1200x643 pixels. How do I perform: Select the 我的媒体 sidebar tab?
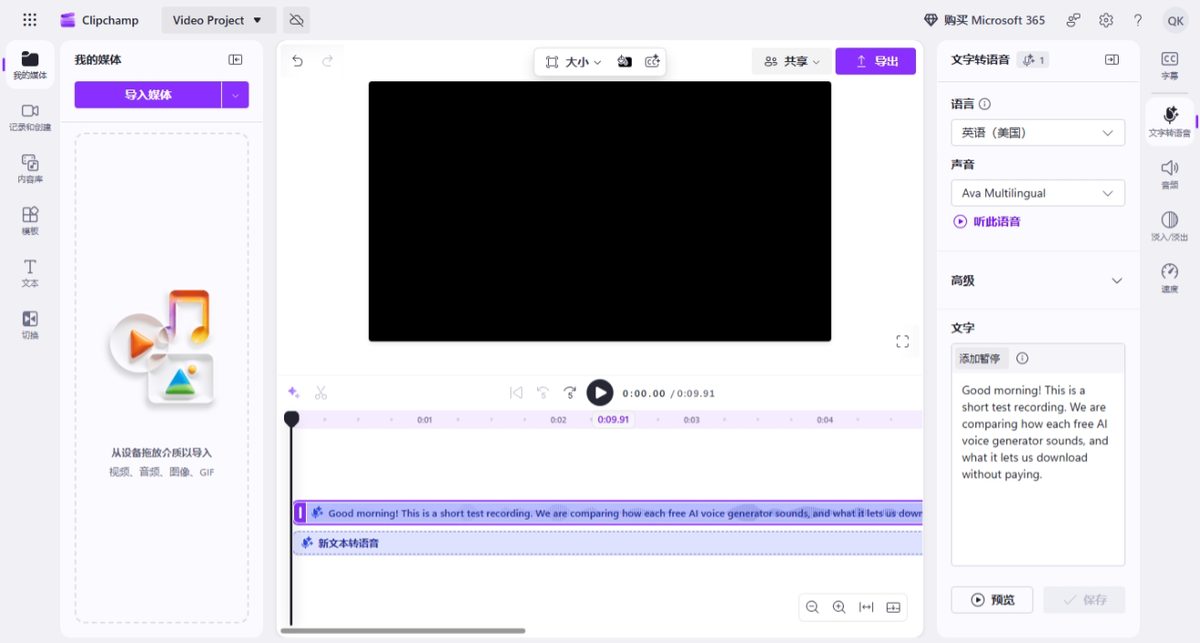click(30, 65)
